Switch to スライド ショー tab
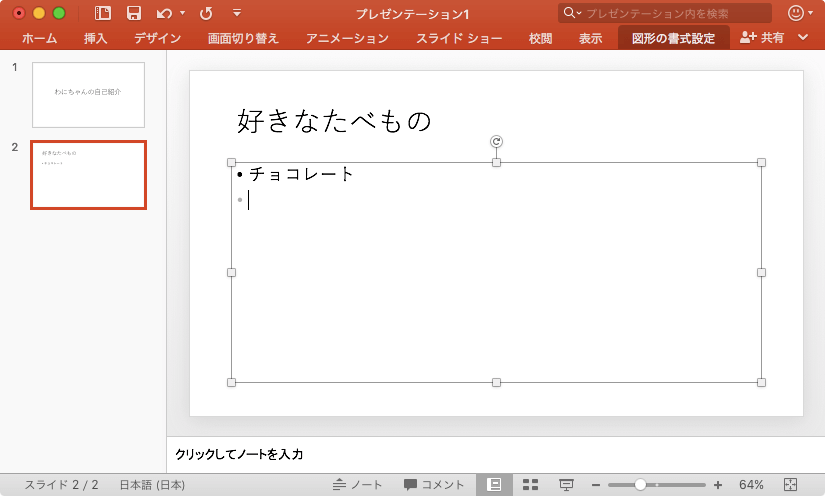 point(459,38)
